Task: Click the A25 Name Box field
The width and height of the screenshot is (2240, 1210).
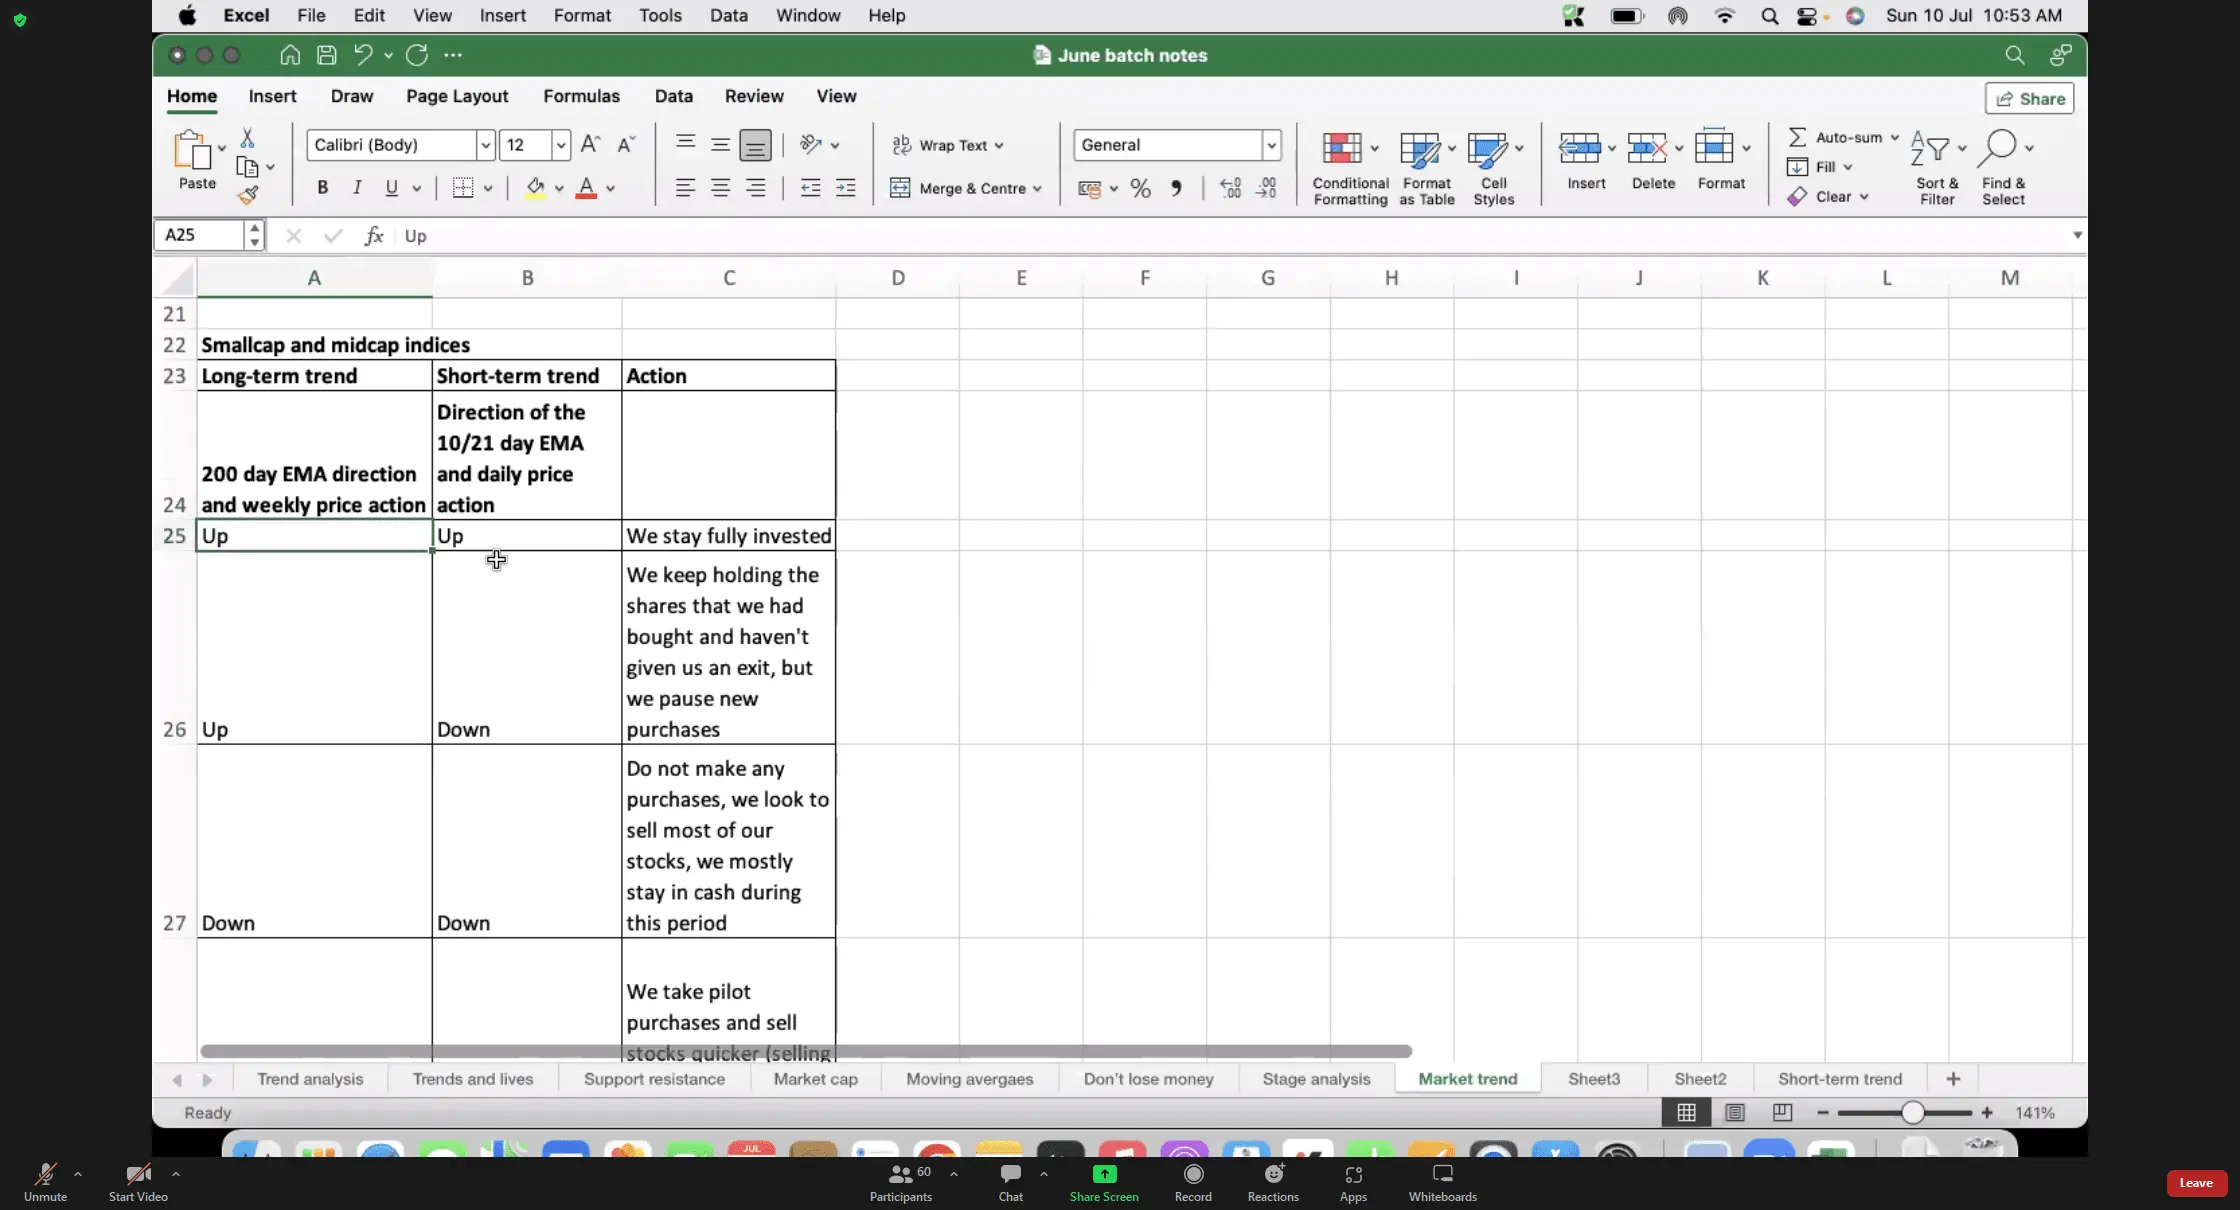Action: [200, 235]
